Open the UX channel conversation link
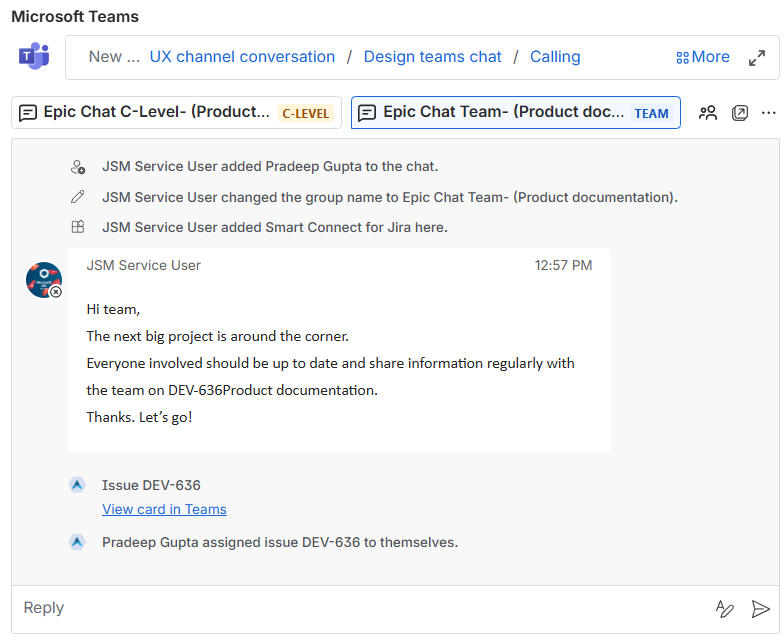 pyautogui.click(x=242, y=57)
